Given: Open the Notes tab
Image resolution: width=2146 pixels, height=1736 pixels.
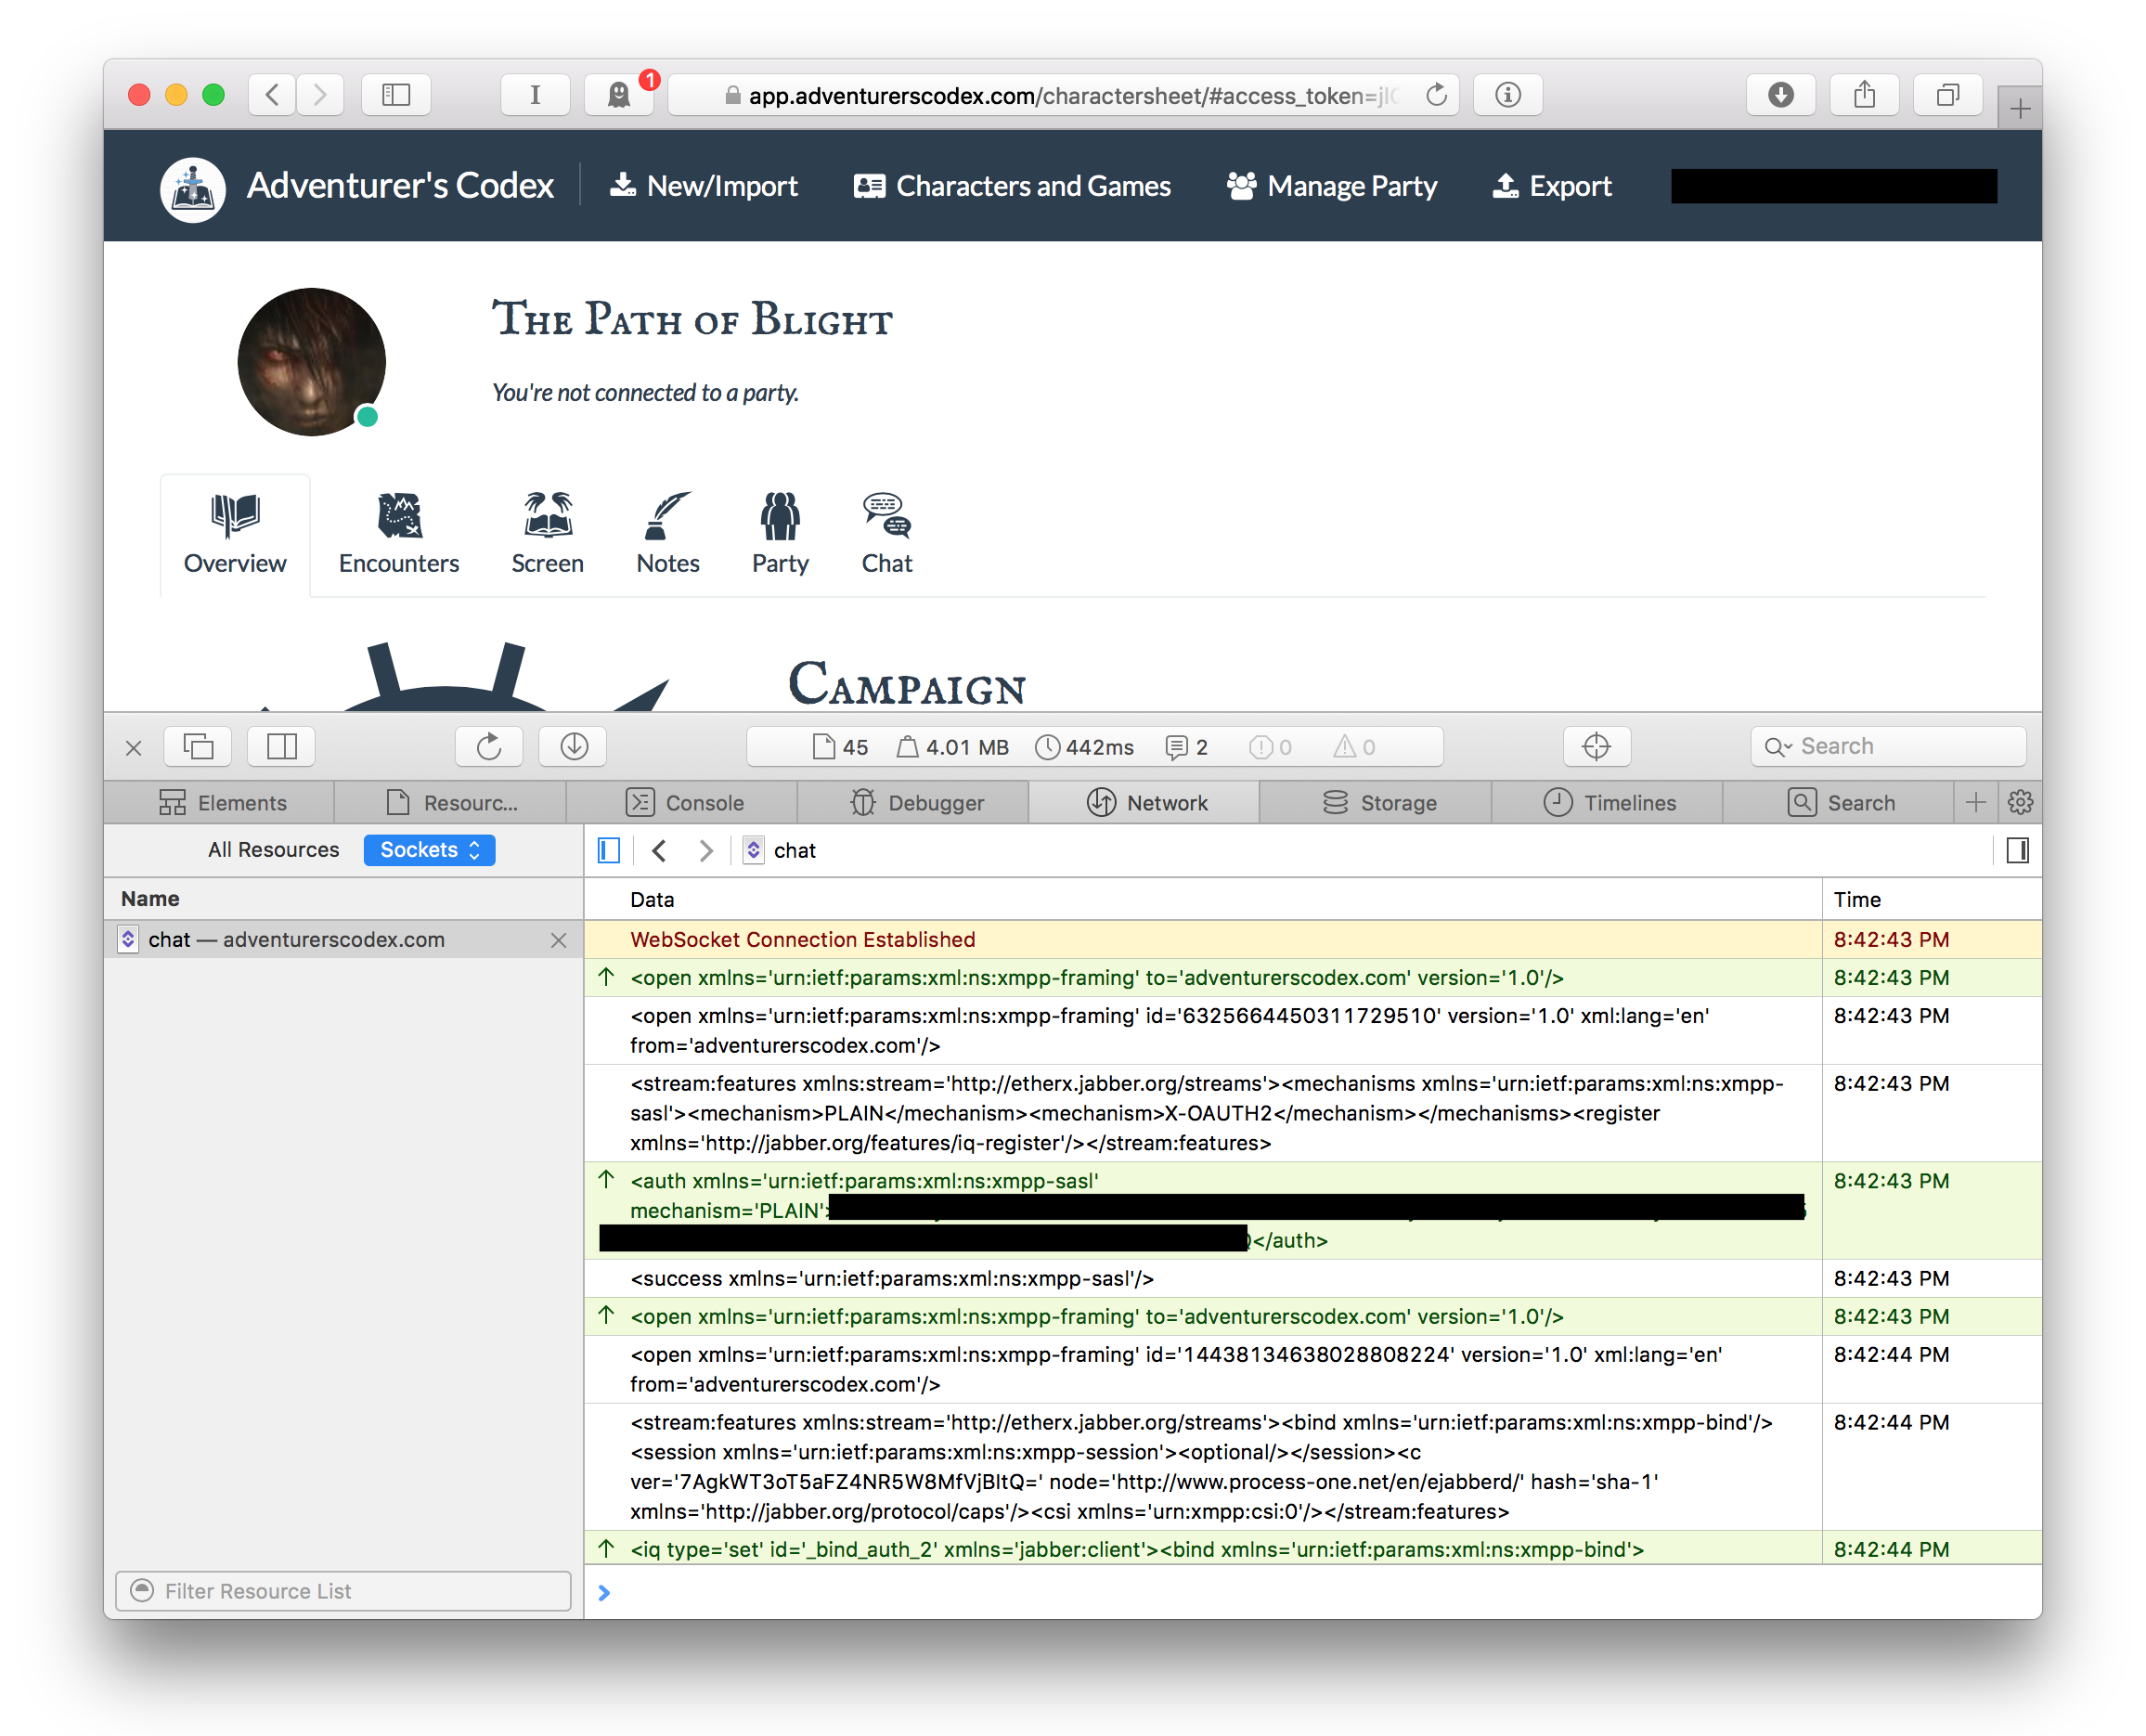Looking at the screenshot, I should click(x=667, y=534).
